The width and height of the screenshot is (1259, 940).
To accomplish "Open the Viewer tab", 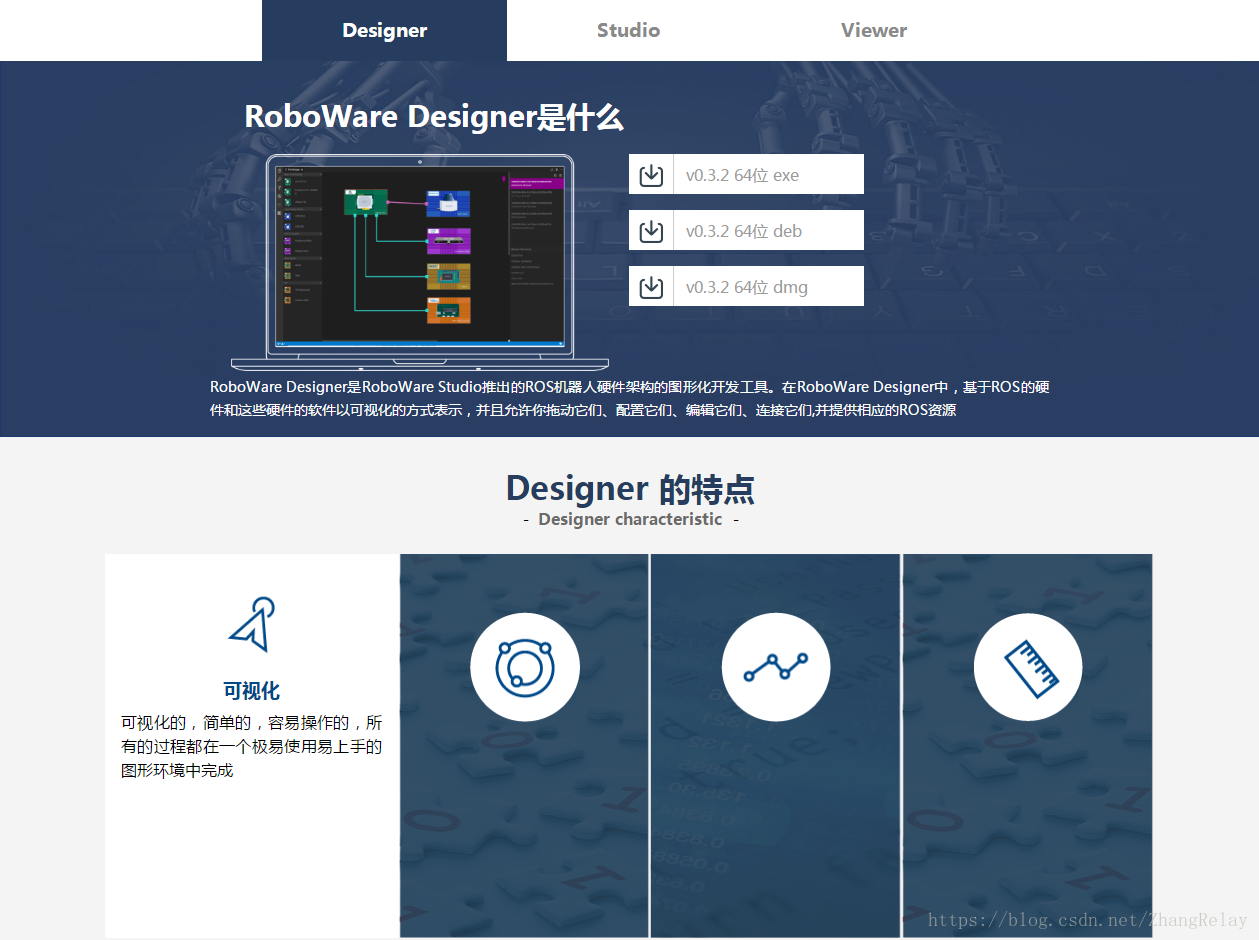I will 874,30.
